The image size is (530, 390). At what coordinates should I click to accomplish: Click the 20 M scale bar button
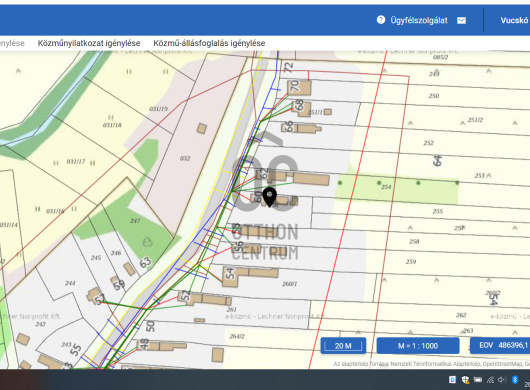pyautogui.click(x=343, y=346)
